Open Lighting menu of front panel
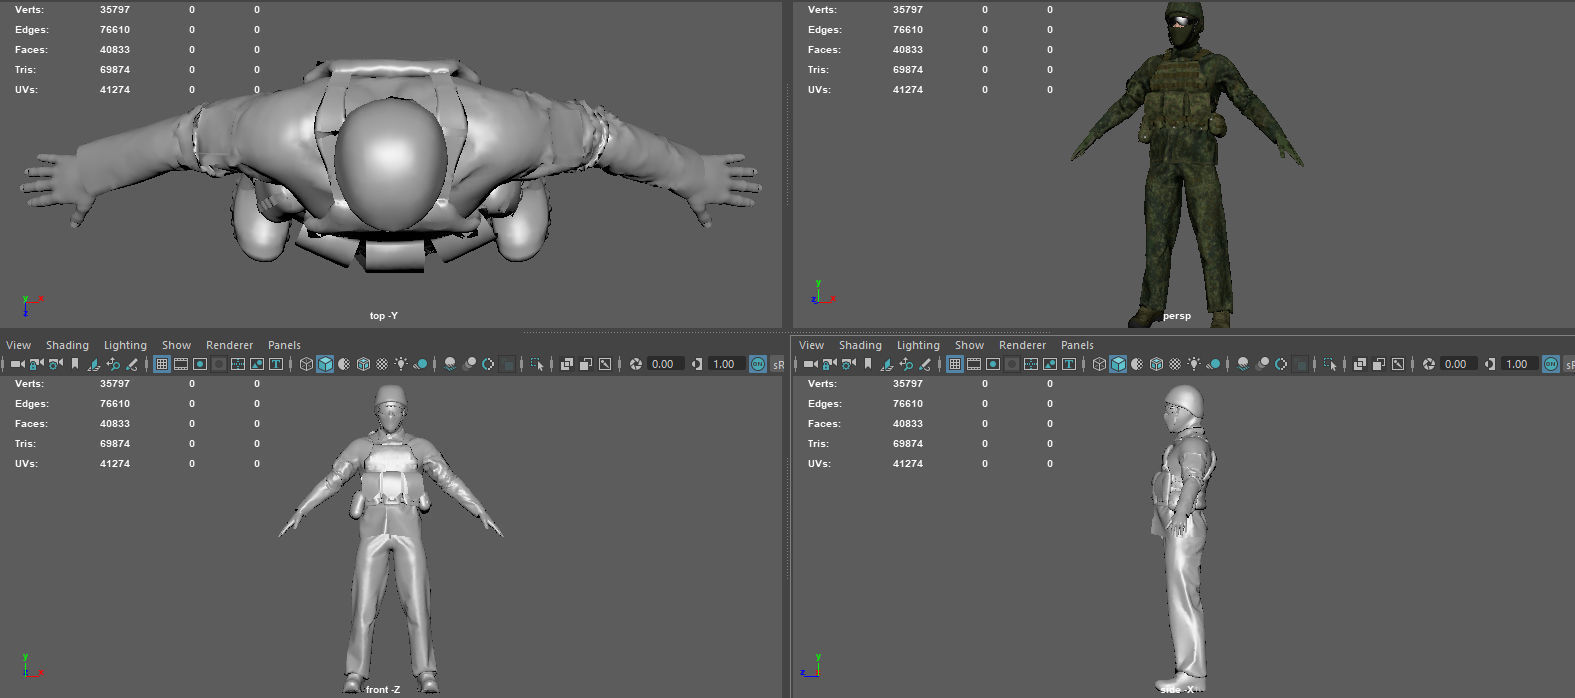This screenshot has height=698, width=1575. [125, 345]
